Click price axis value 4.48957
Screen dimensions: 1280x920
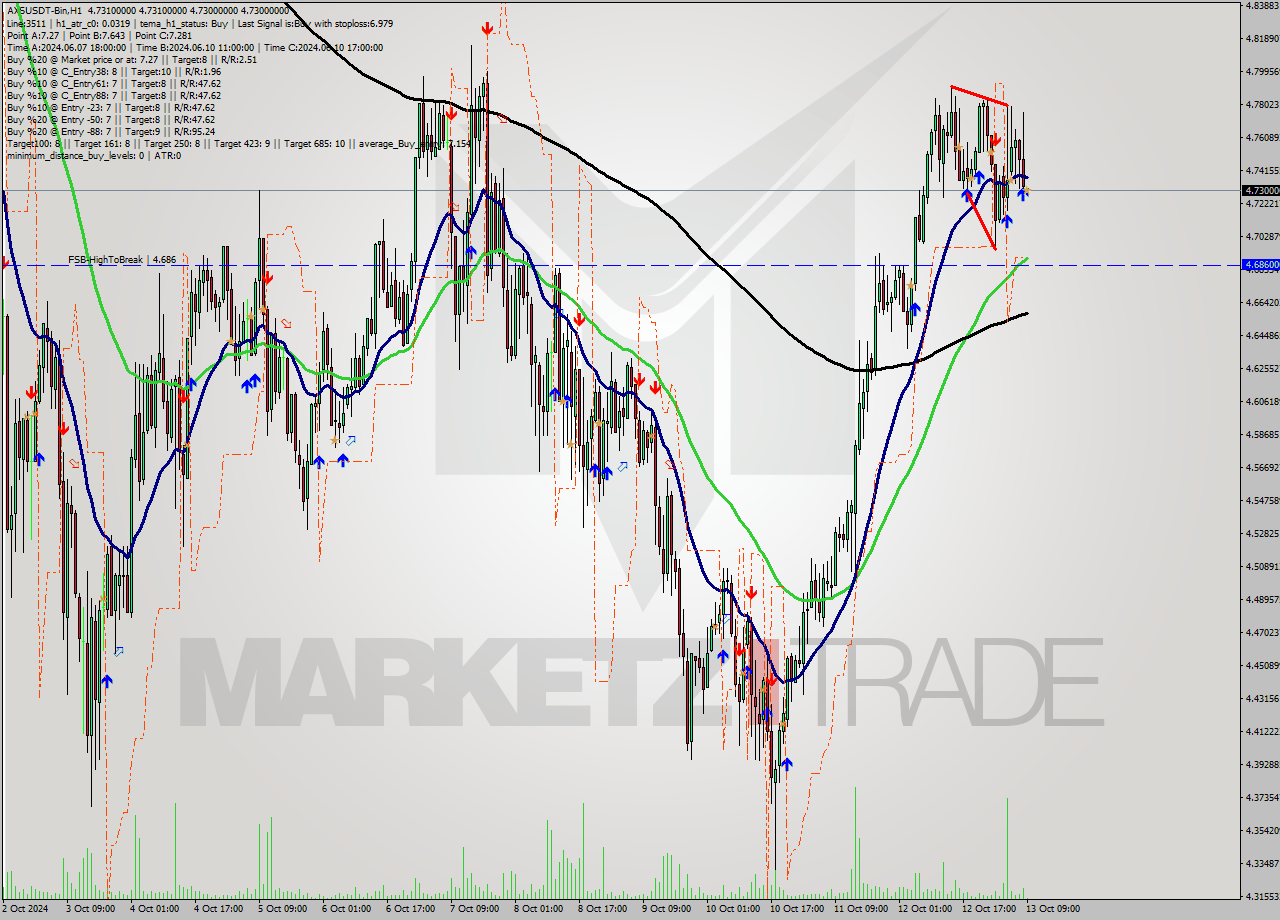tap(1262, 599)
